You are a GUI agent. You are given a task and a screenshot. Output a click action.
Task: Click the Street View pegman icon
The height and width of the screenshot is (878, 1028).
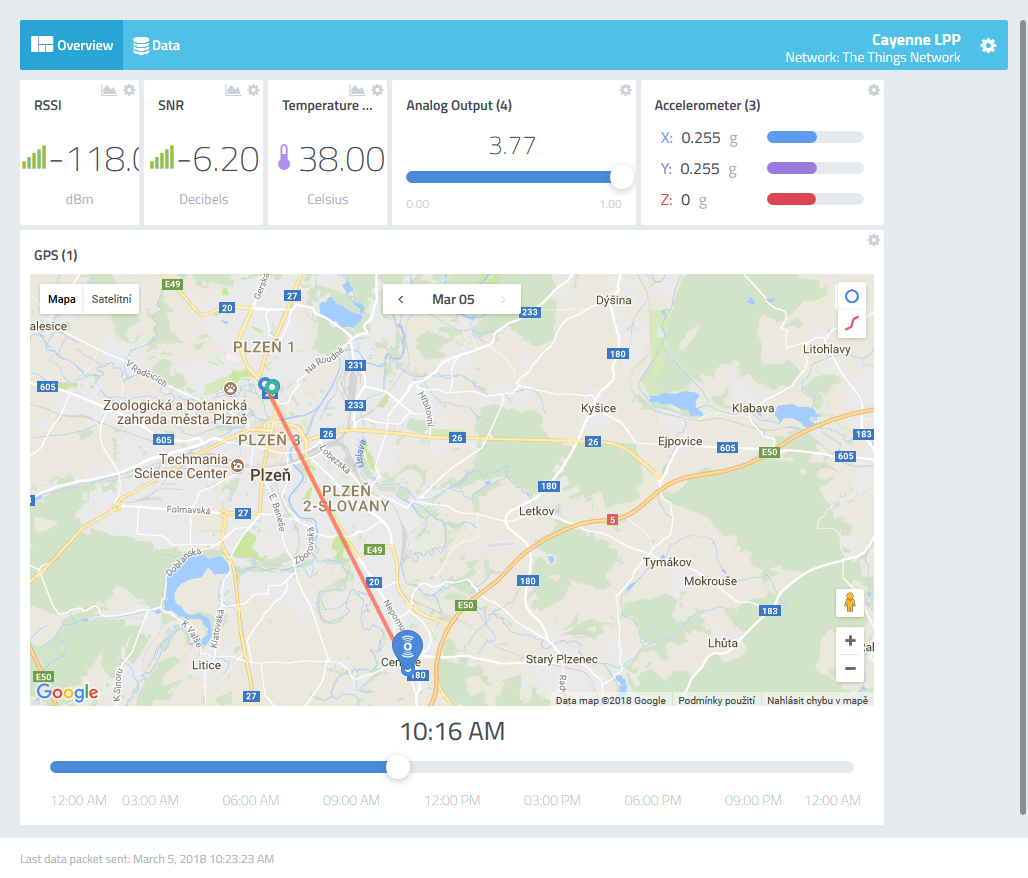(x=850, y=603)
